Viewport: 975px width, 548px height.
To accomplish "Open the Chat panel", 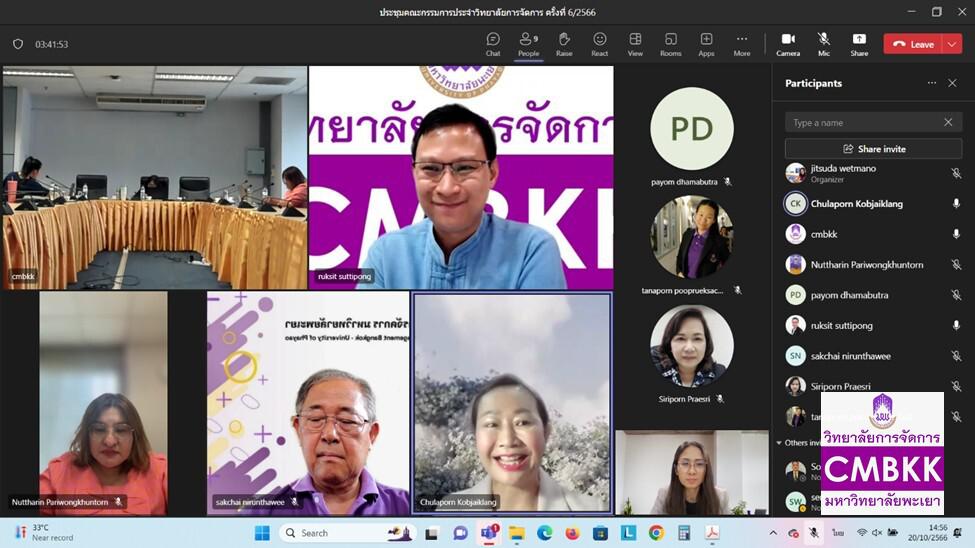I will (x=493, y=44).
